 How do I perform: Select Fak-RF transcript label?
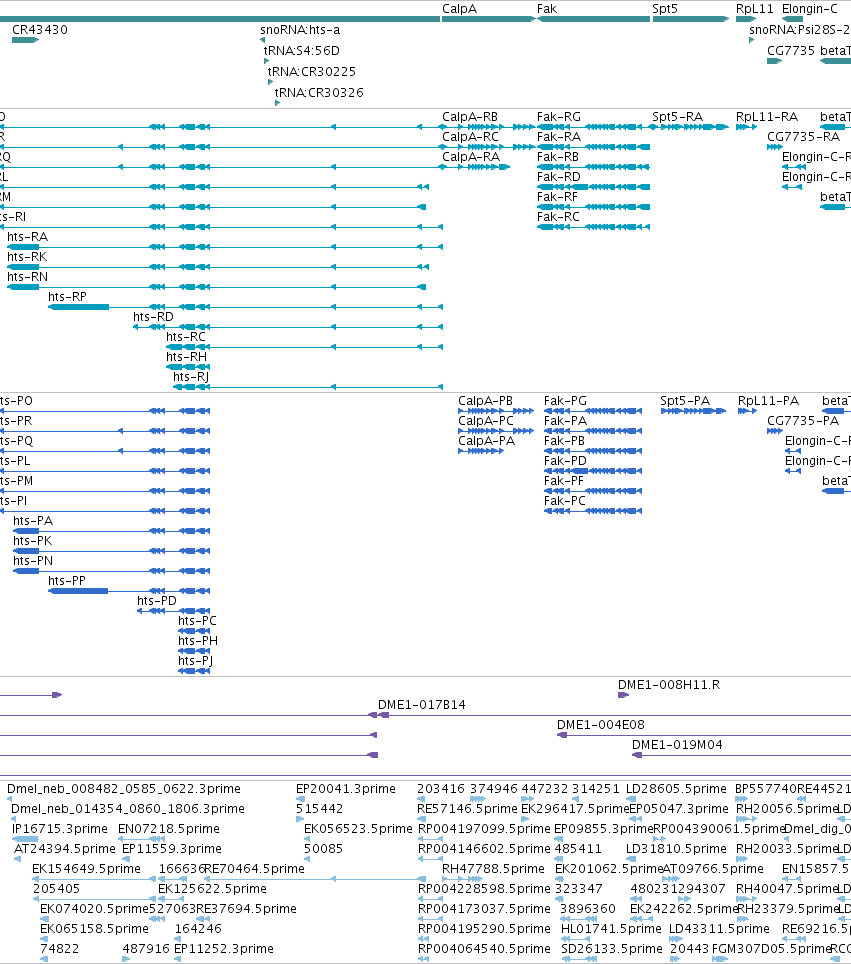click(557, 197)
